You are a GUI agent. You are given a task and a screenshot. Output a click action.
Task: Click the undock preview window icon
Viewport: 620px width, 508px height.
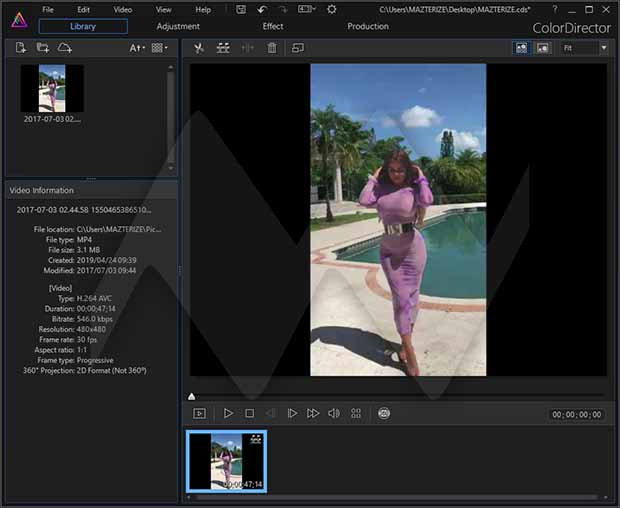point(298,48)
